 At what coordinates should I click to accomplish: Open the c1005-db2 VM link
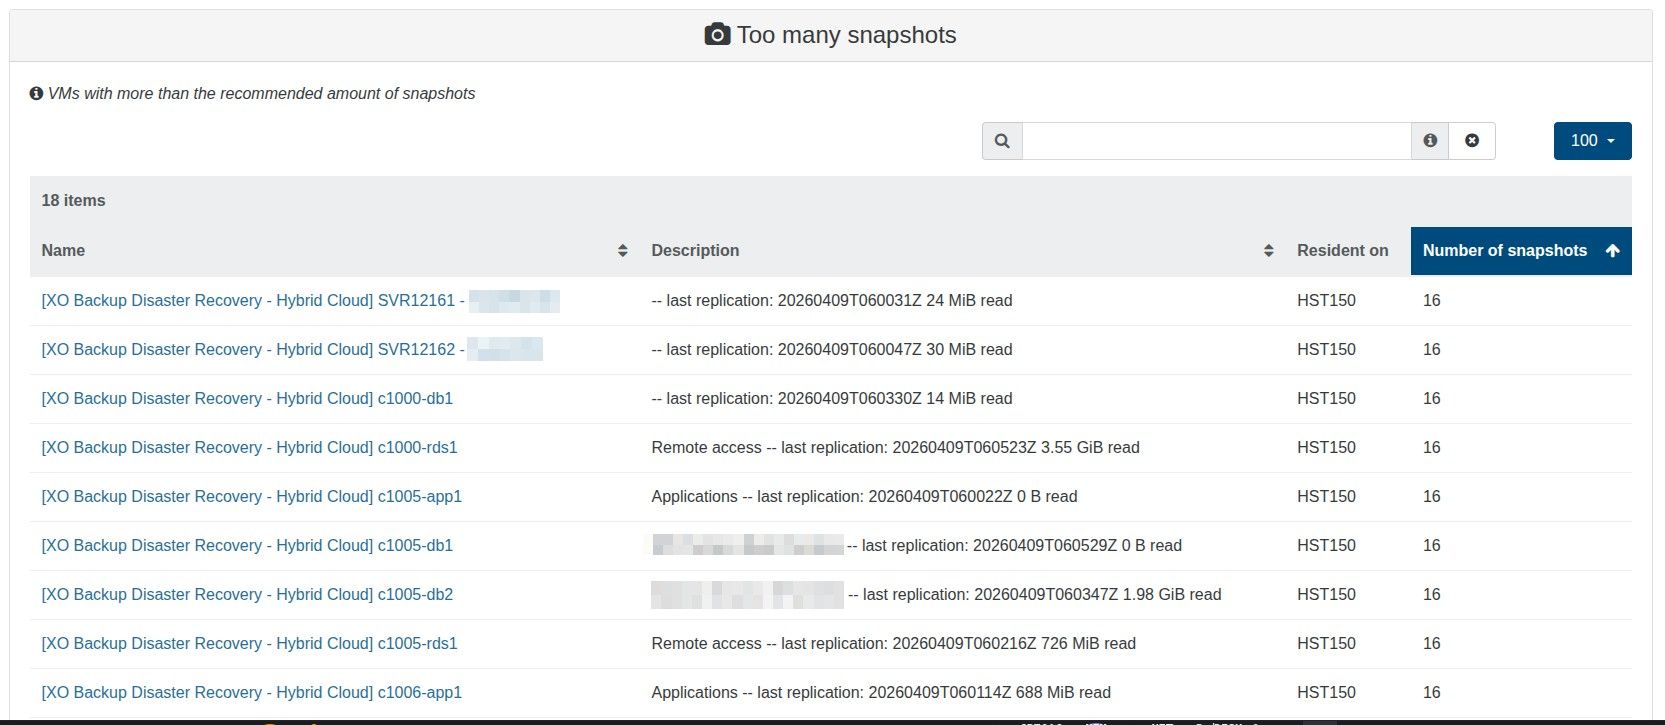point(247,595)
